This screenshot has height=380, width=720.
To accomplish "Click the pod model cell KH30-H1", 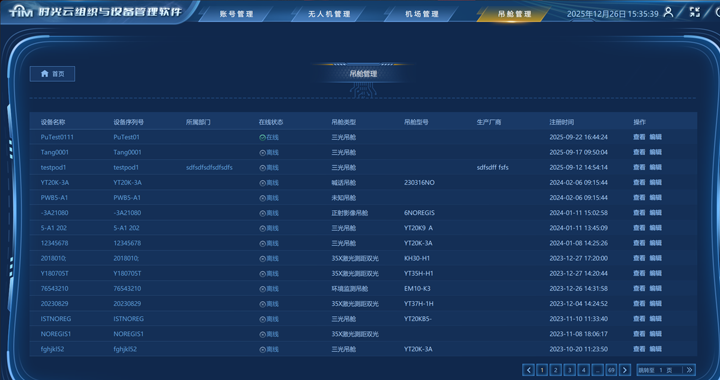I will [417, 258].
